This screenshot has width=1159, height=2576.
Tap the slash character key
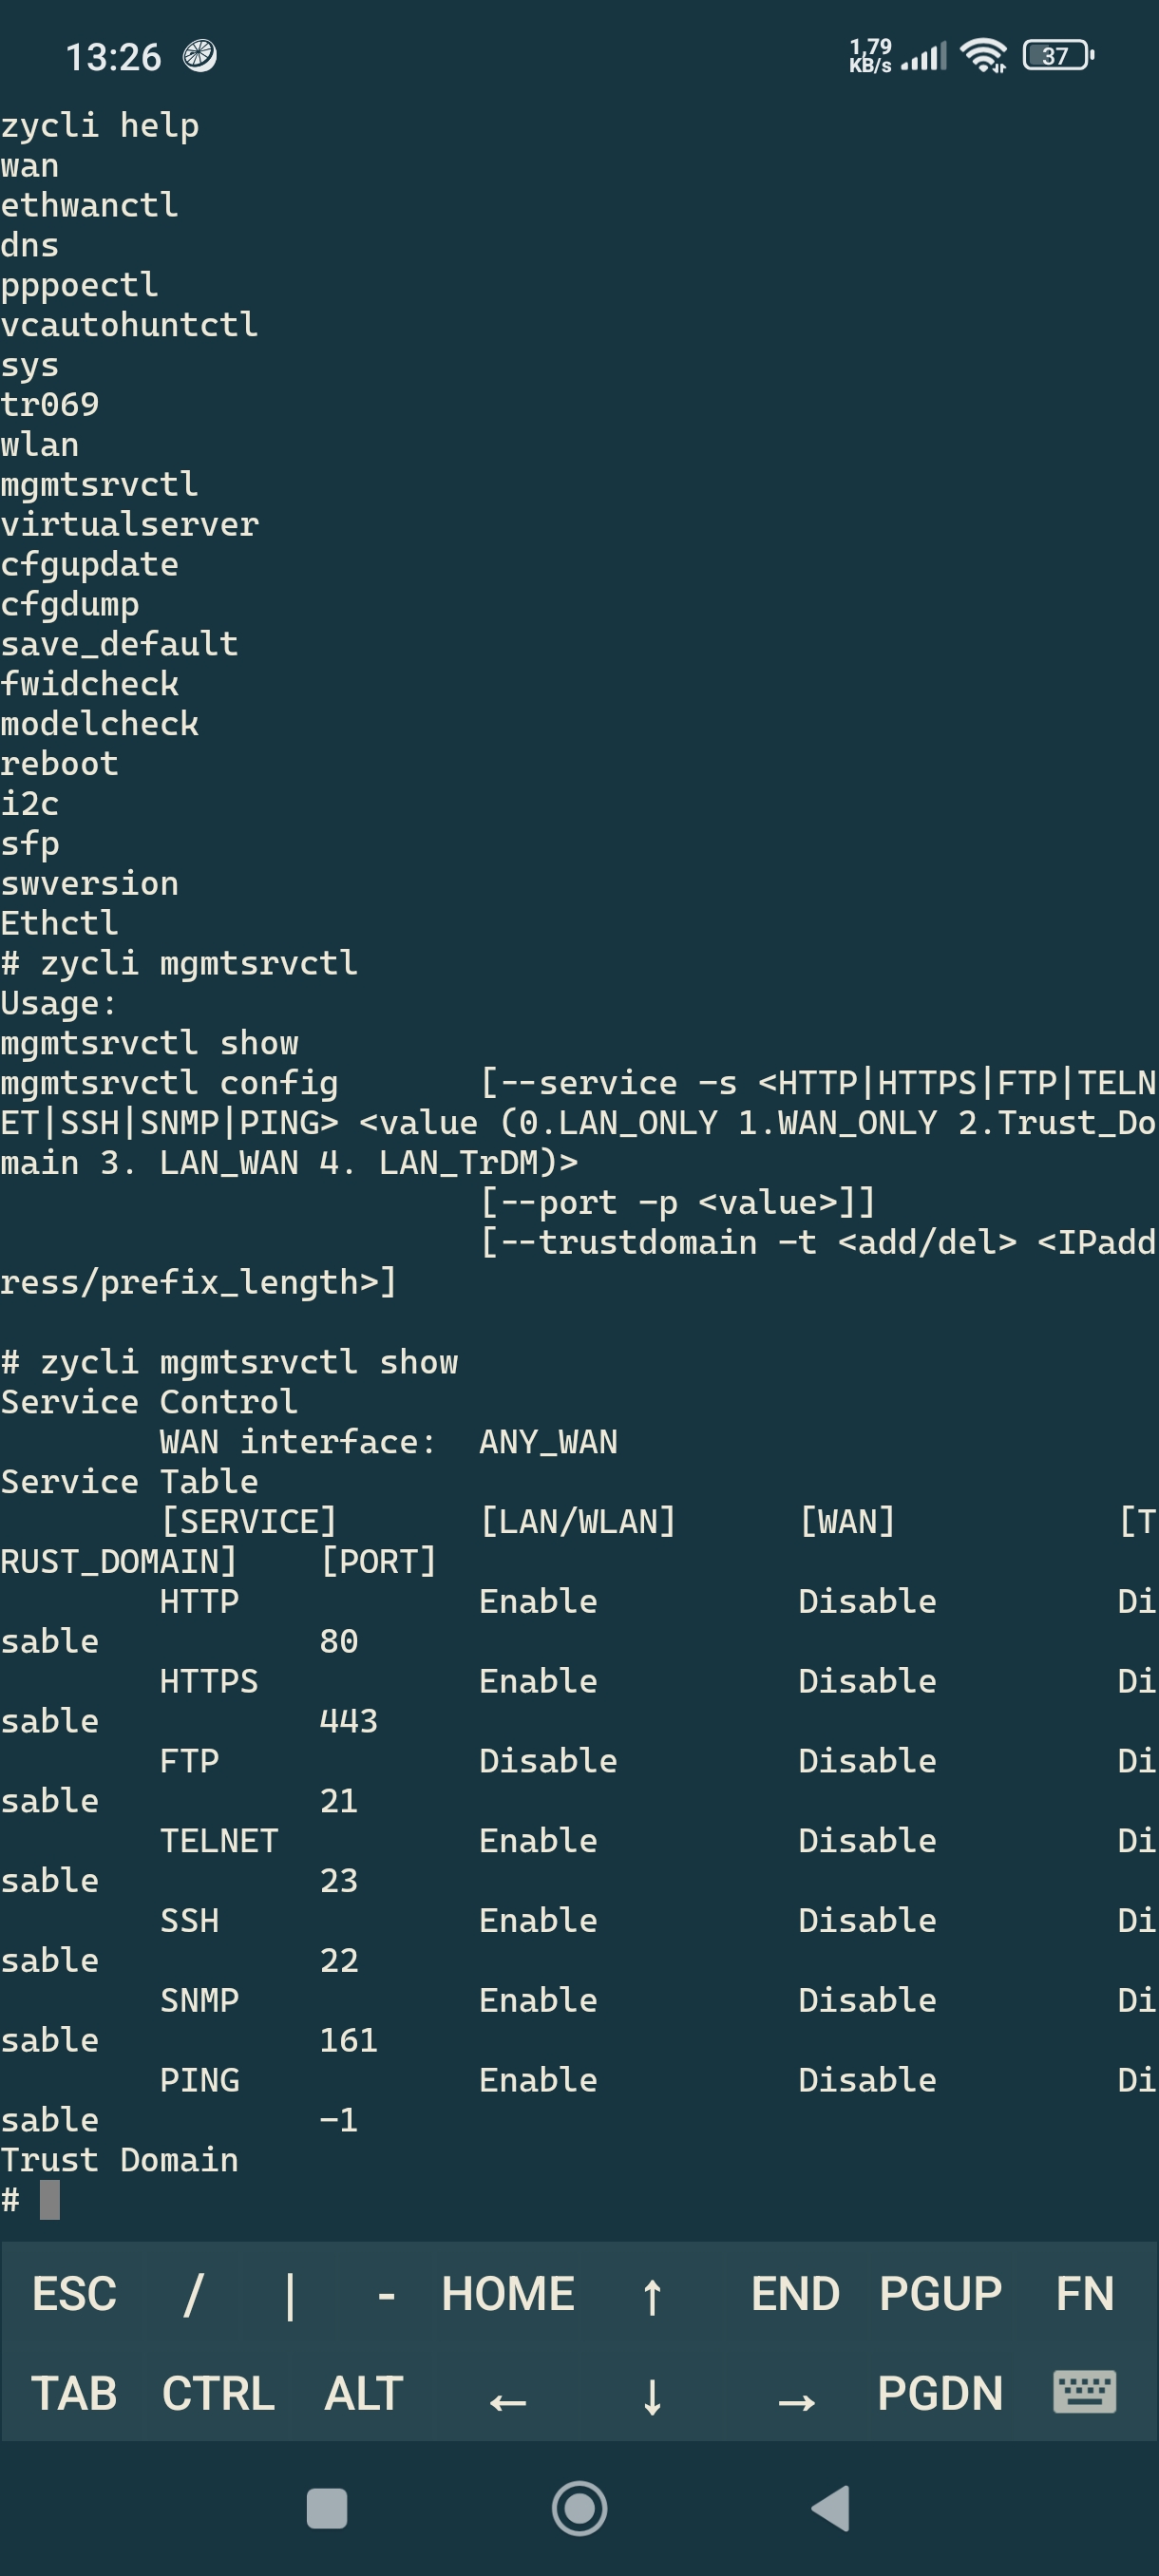[x=194, y=2294]
